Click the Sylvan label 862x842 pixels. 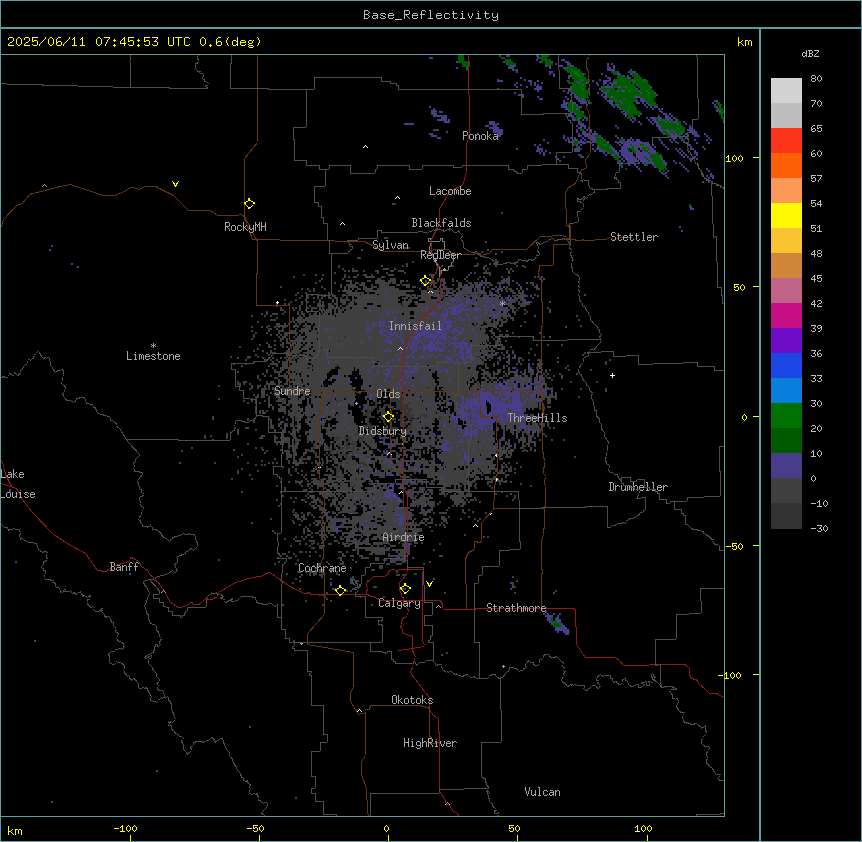tap(390, 245)
